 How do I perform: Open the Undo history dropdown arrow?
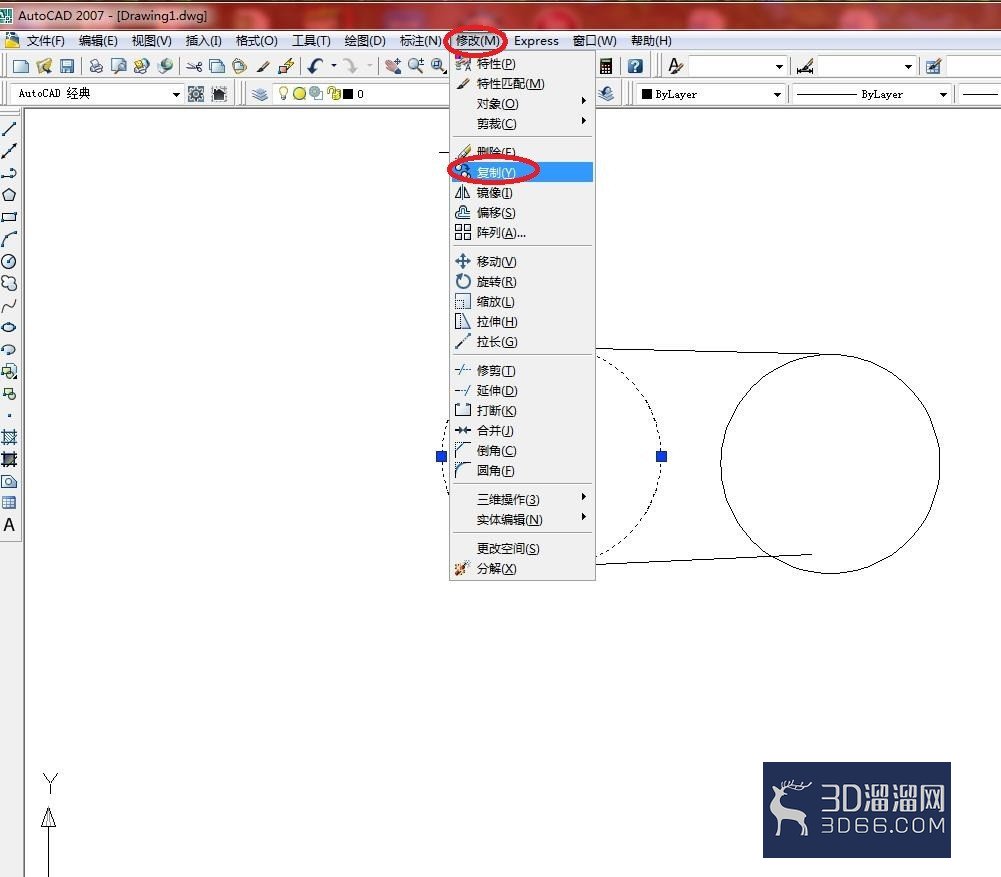pyautogui.click(x=333, y=66)
